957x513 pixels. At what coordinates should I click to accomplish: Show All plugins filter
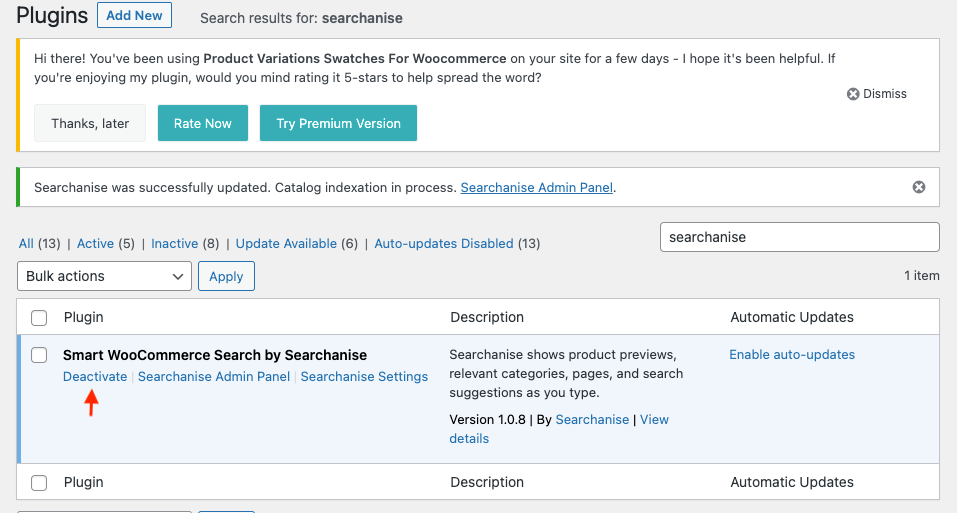26,243
